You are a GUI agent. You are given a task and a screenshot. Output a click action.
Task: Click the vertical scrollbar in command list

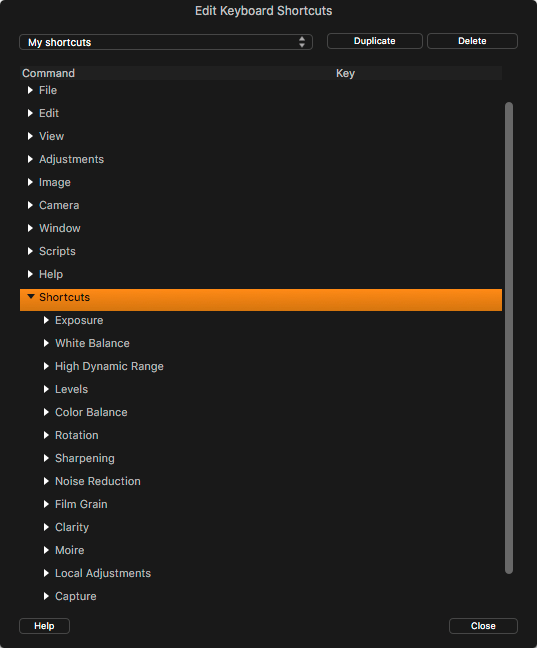(x=509, y=338)
